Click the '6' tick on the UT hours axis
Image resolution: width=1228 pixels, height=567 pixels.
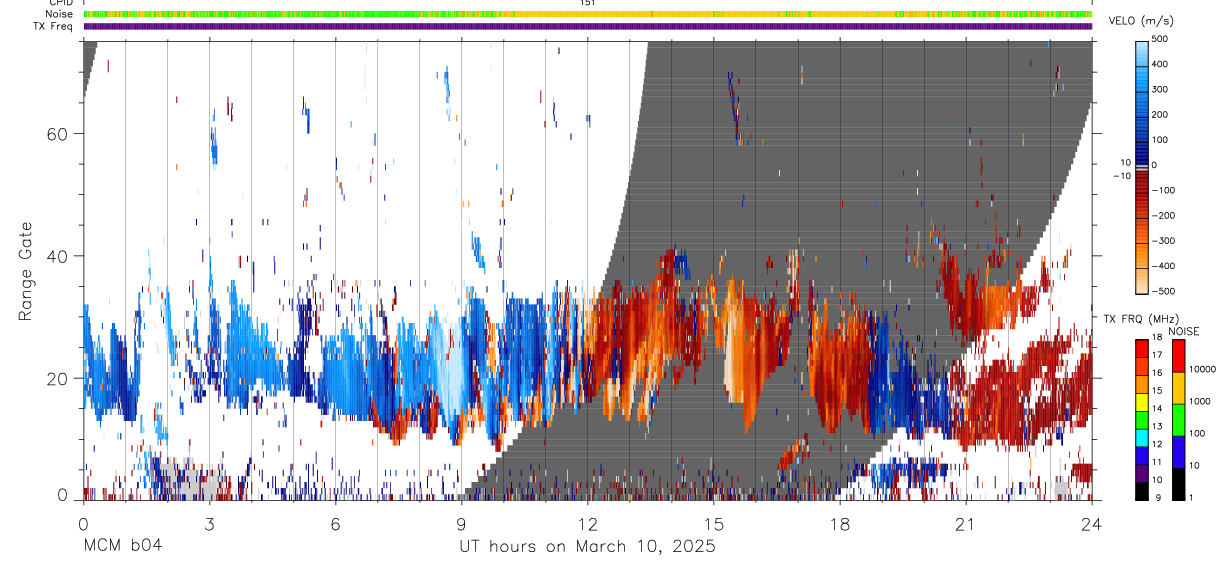point(335,524)
